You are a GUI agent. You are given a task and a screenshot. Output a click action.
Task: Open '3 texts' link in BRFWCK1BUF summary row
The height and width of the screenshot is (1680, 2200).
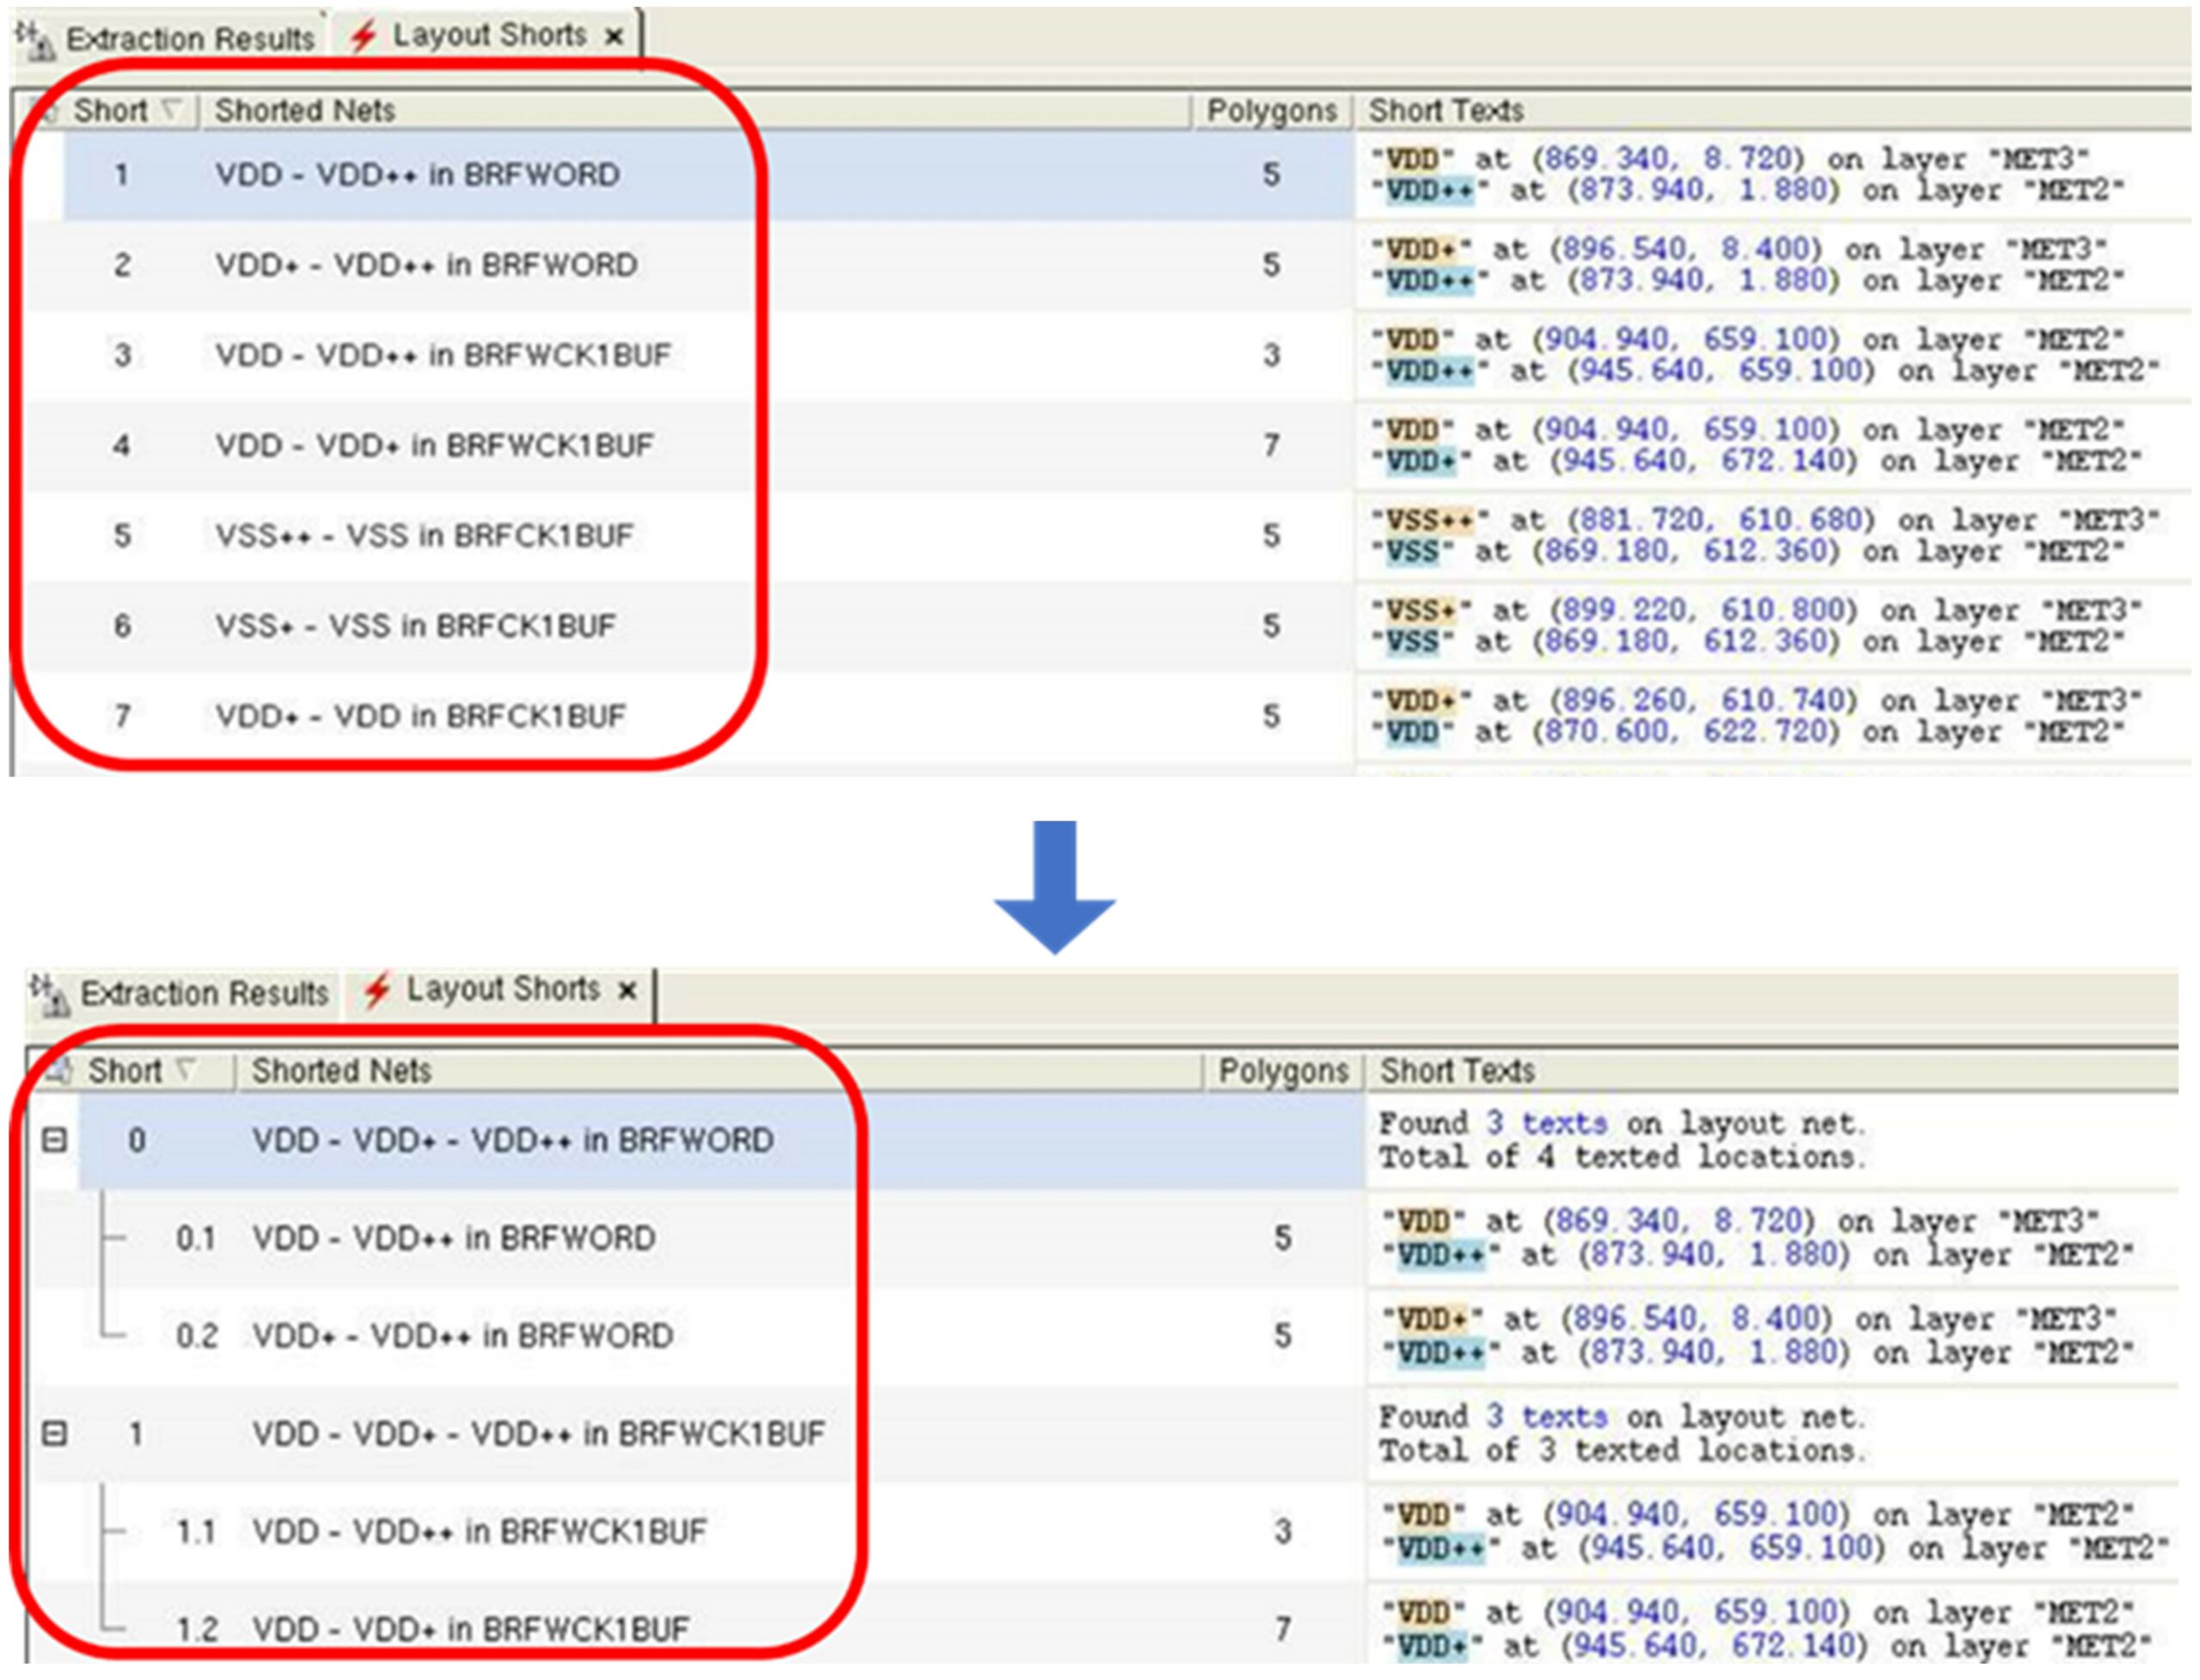click(x=1547, y=1417)
